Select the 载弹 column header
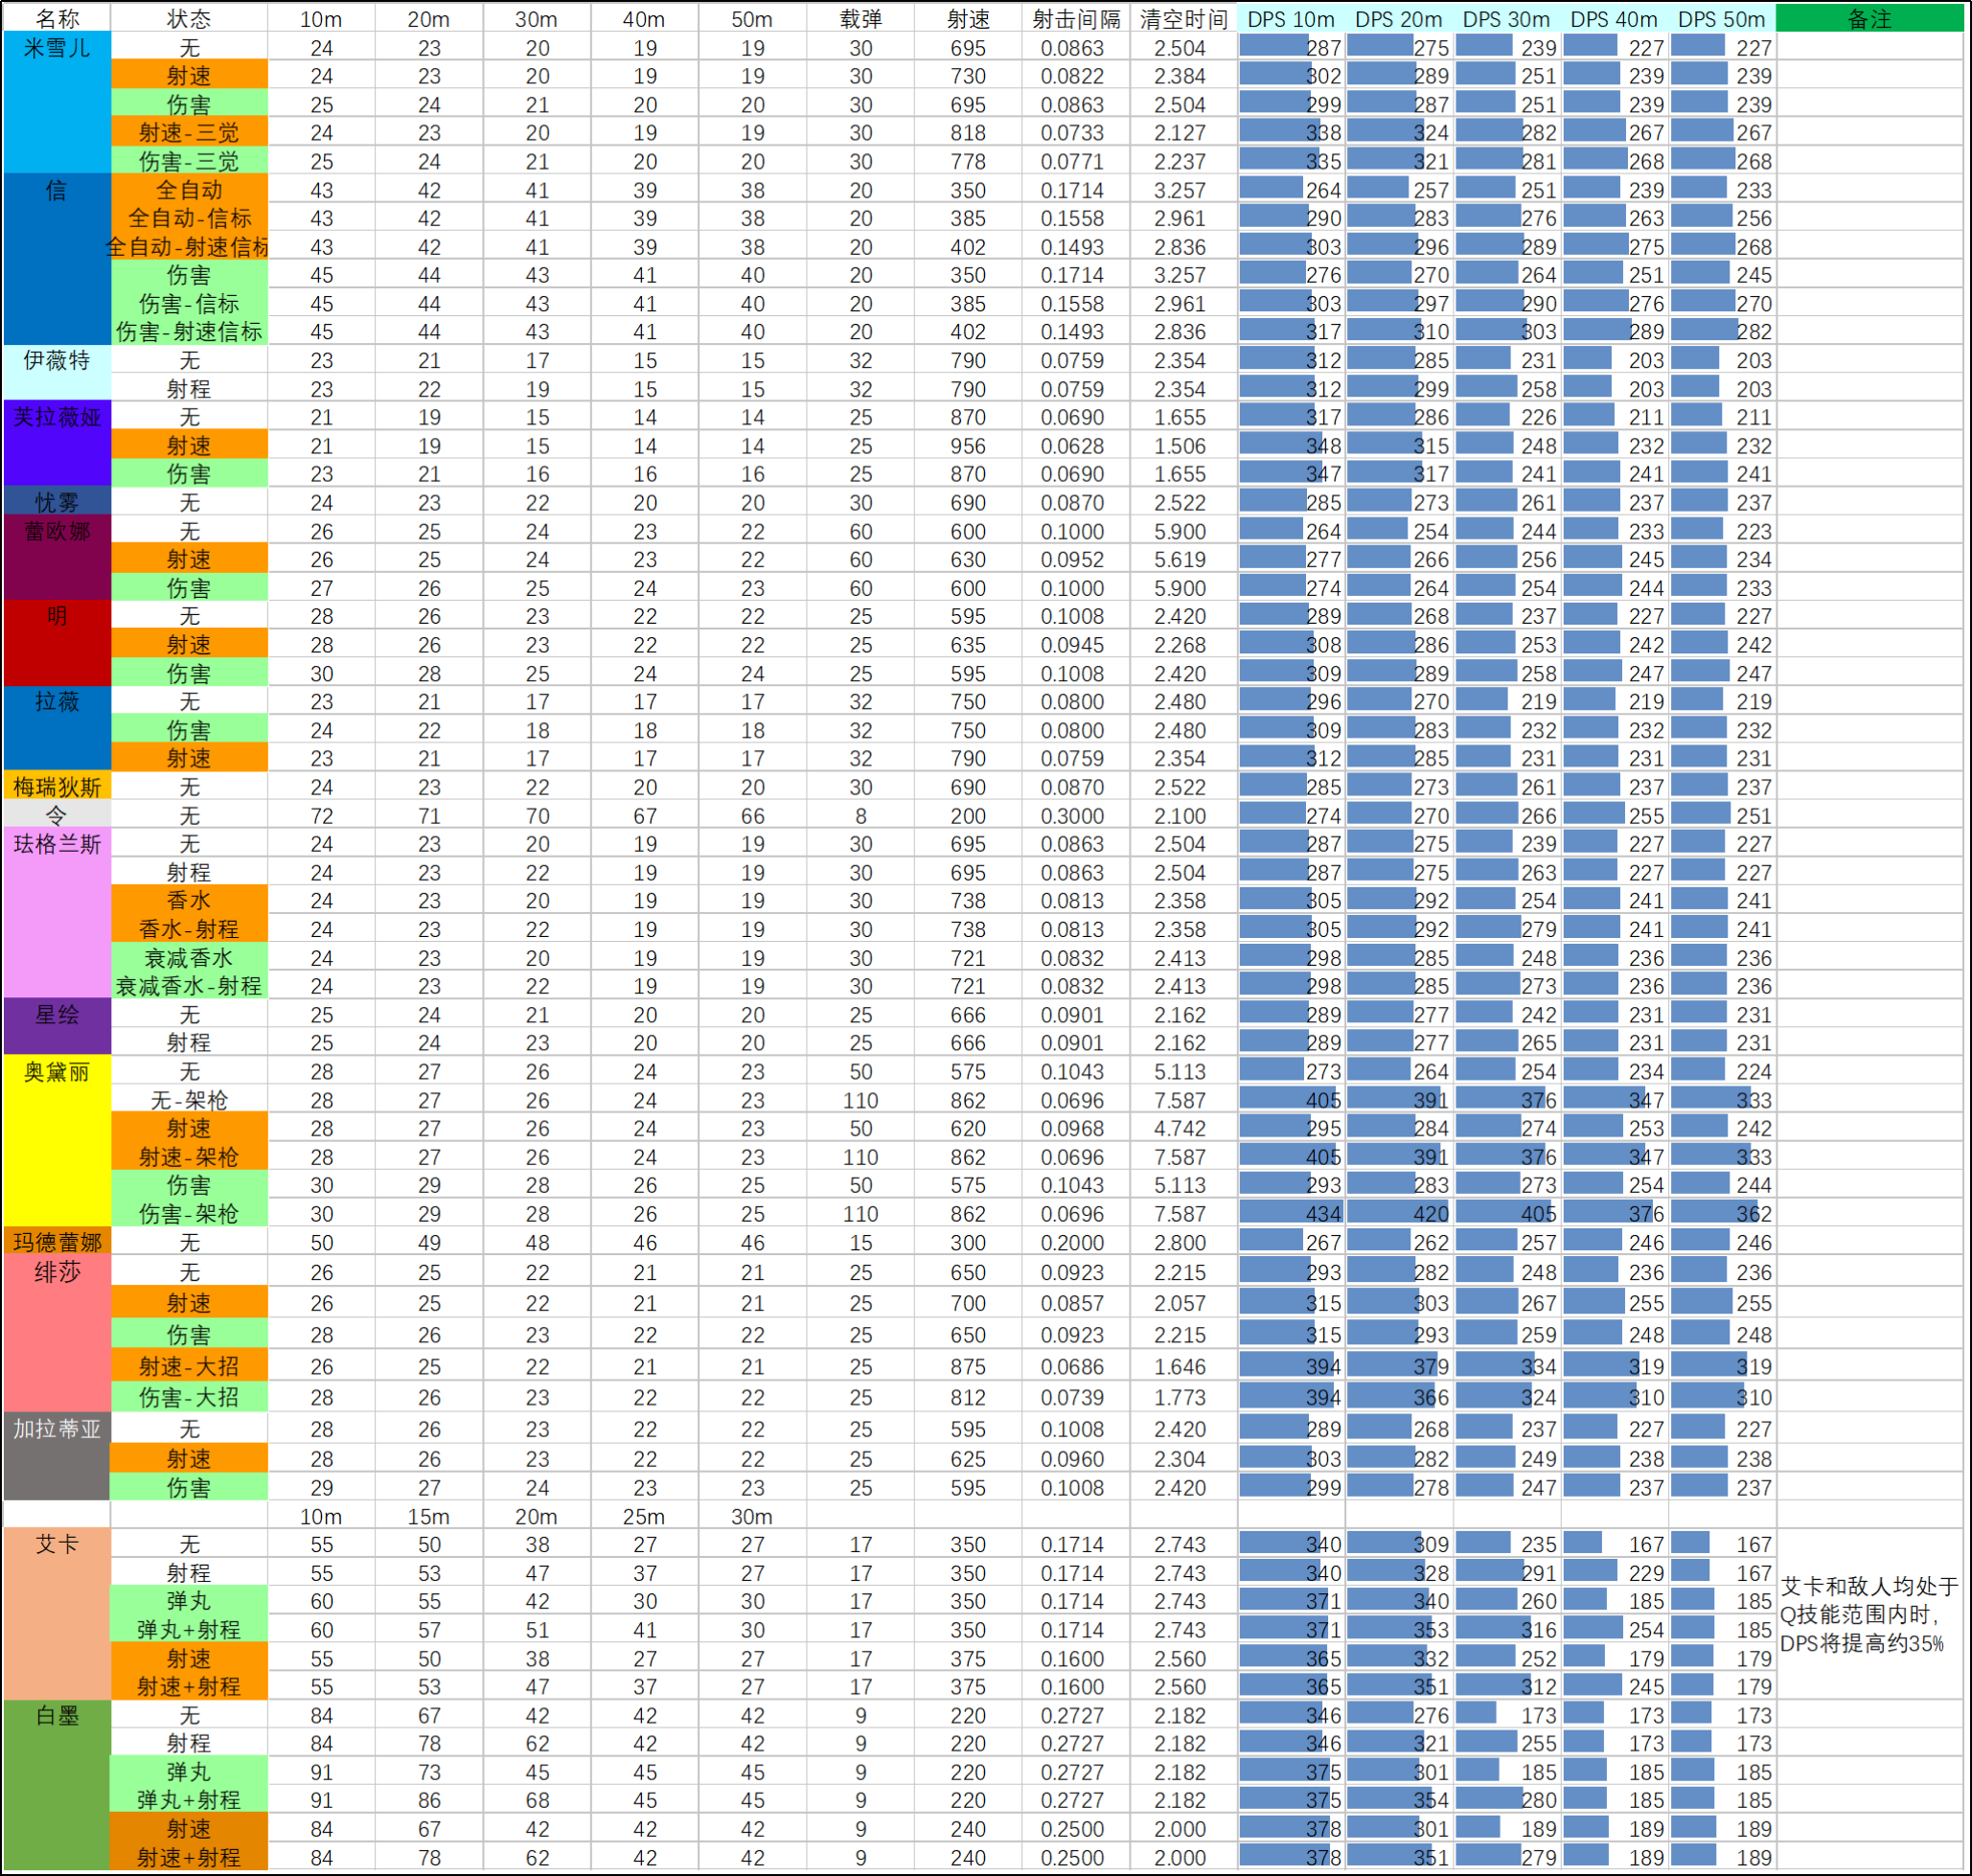This screenshot has height=1876, width=1972. point(861,18)
